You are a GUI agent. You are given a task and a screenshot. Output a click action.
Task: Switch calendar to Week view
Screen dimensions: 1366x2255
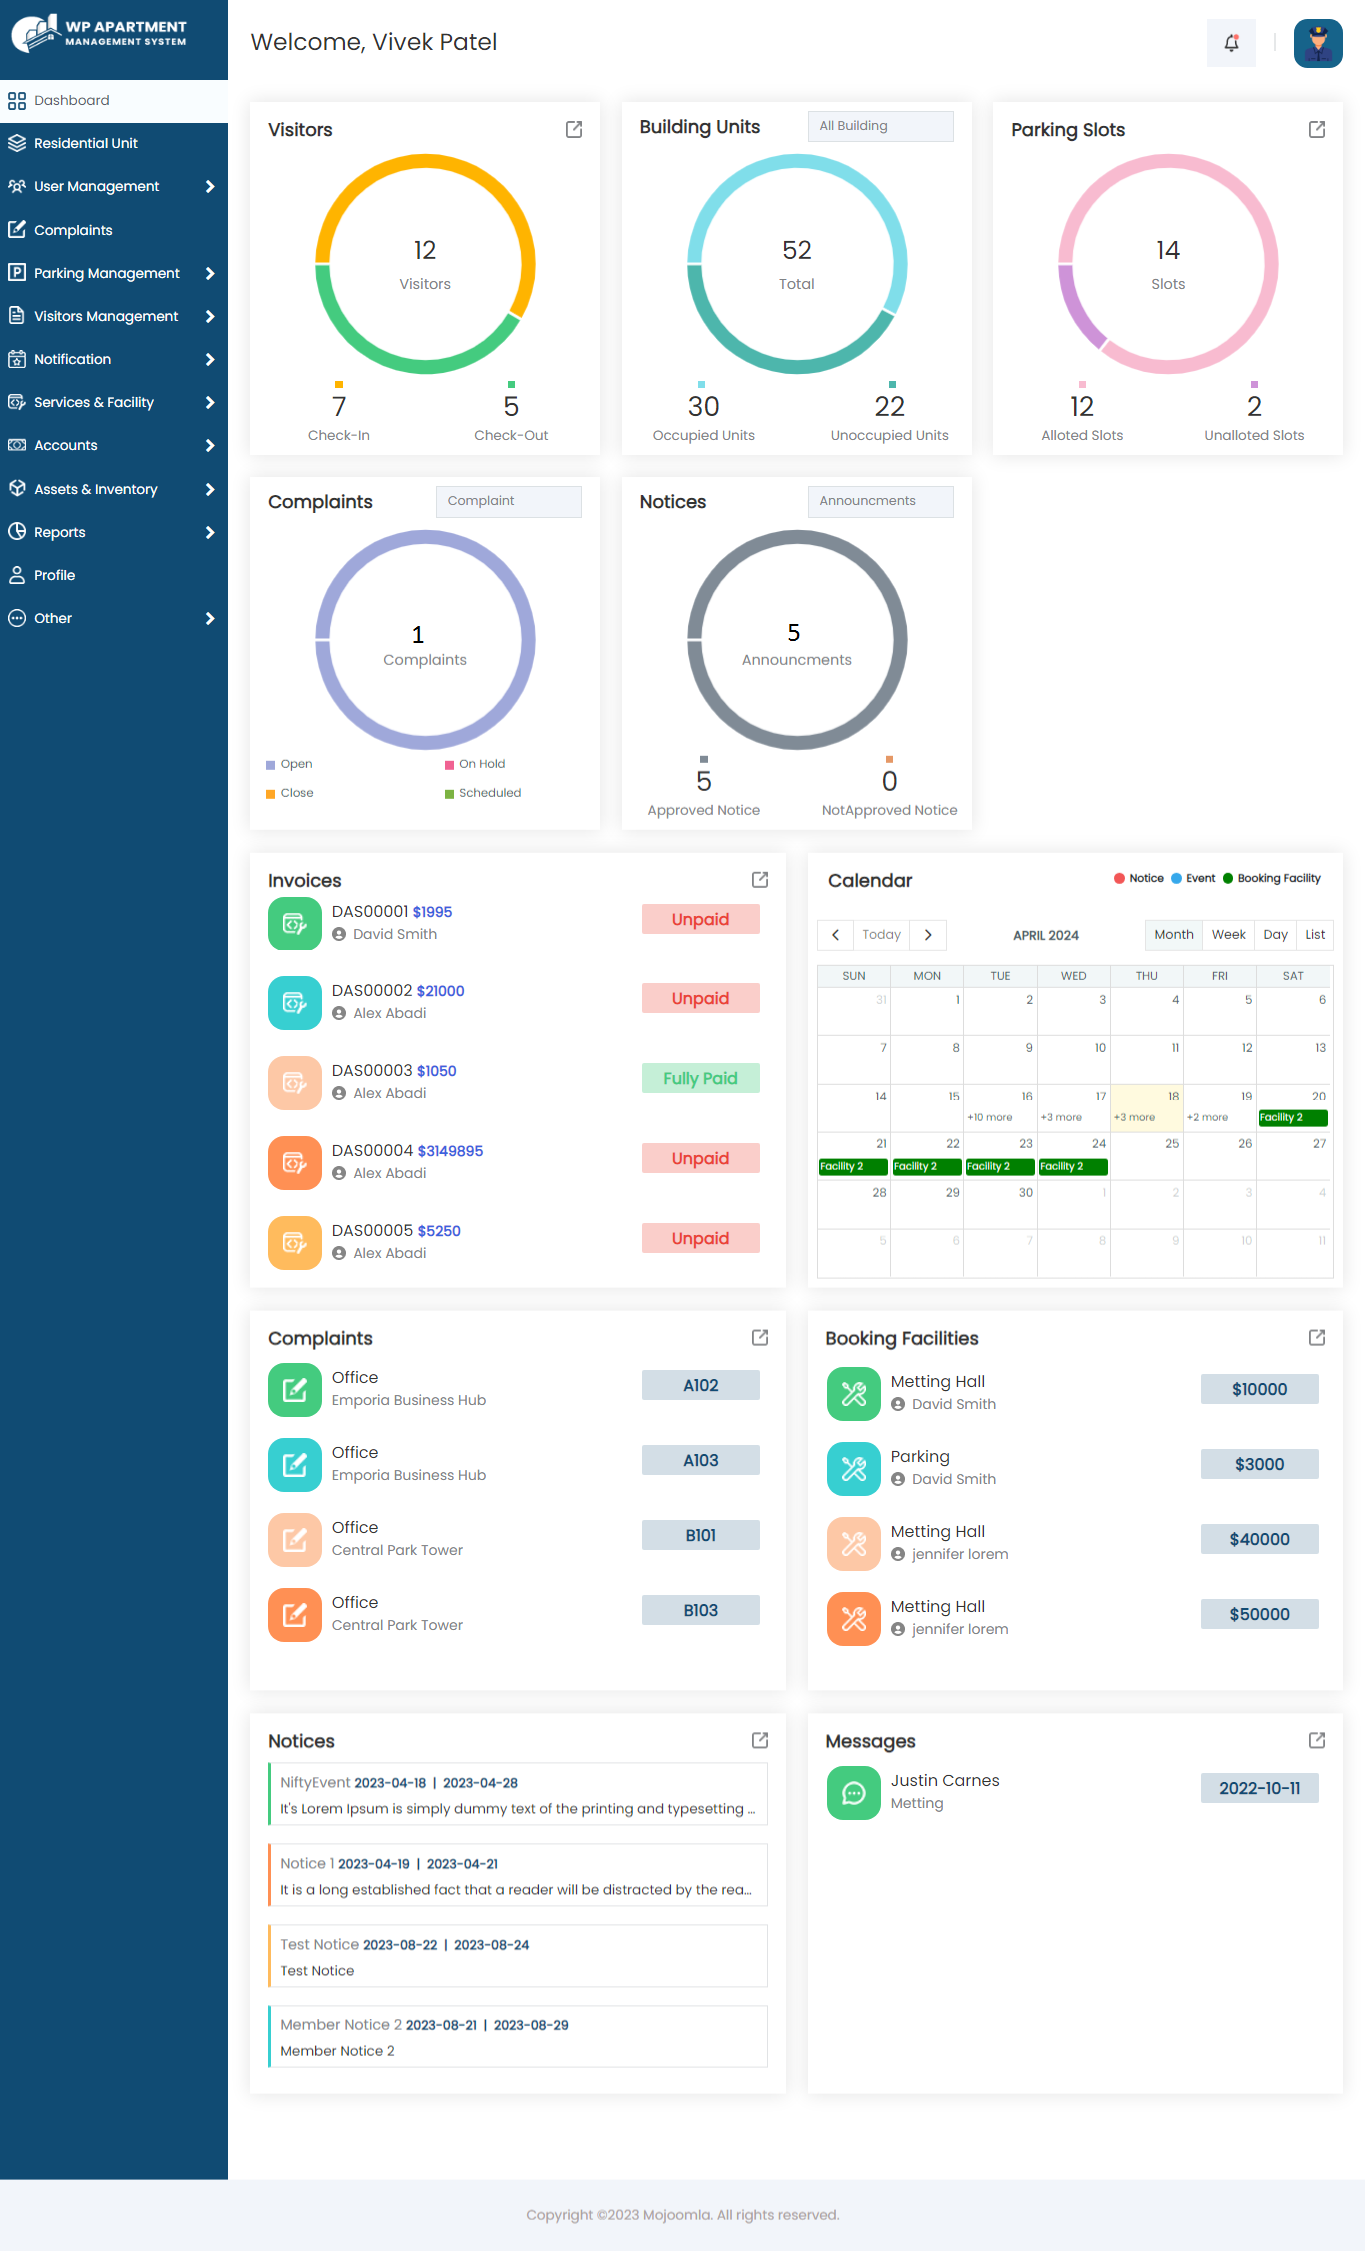click(x=1228, y=935)
